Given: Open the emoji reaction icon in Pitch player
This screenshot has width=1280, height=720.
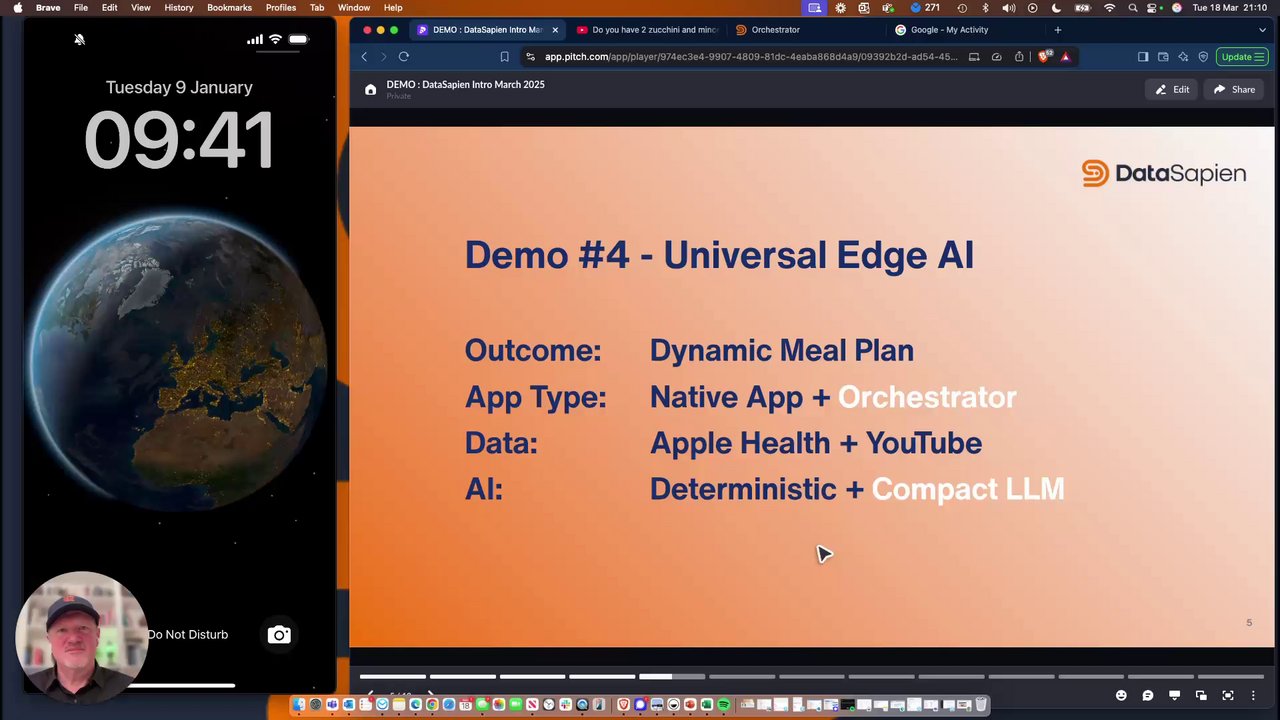Looking at the screenshot, I should point(1121,695).
